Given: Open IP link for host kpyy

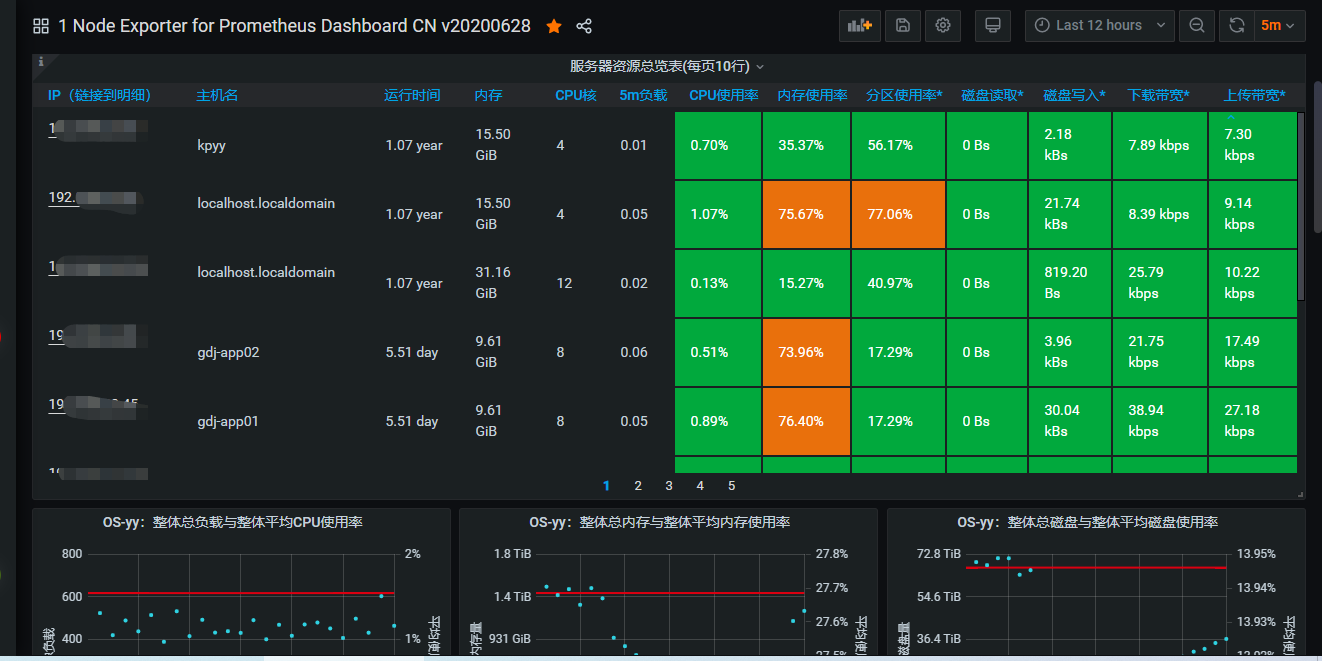Looking at the screenshot, I should point(98,128).
